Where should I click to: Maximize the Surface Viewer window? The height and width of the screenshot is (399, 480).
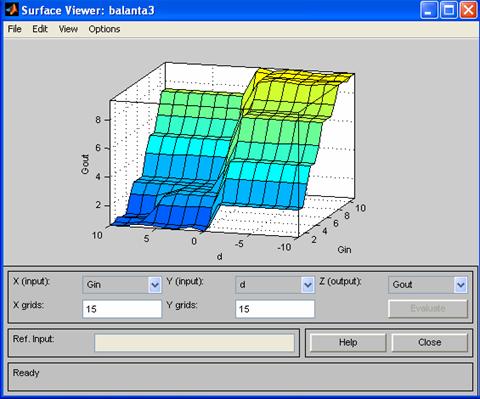click(449, 10)
